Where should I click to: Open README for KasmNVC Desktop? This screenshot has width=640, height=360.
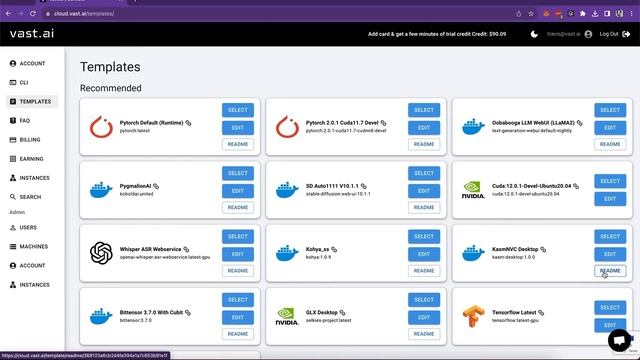(610, 271)
